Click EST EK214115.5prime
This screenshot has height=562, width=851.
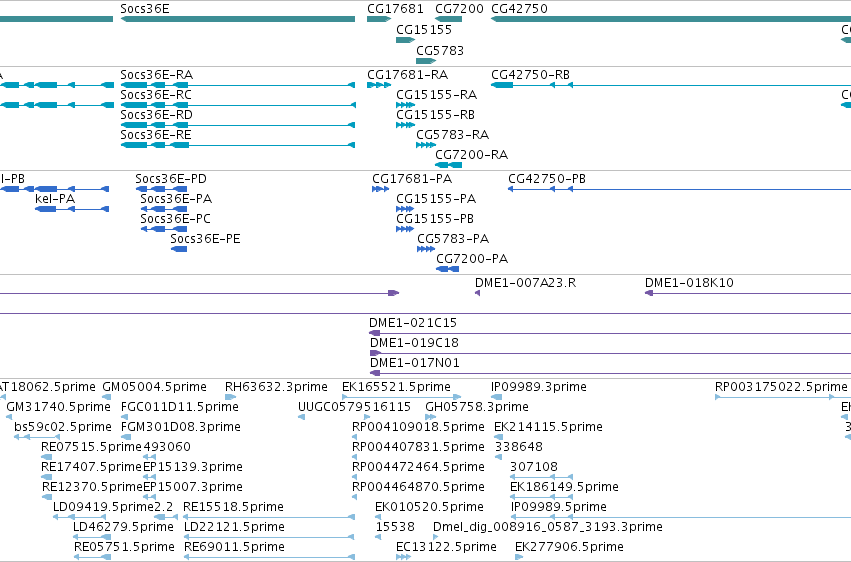(548, 427)
